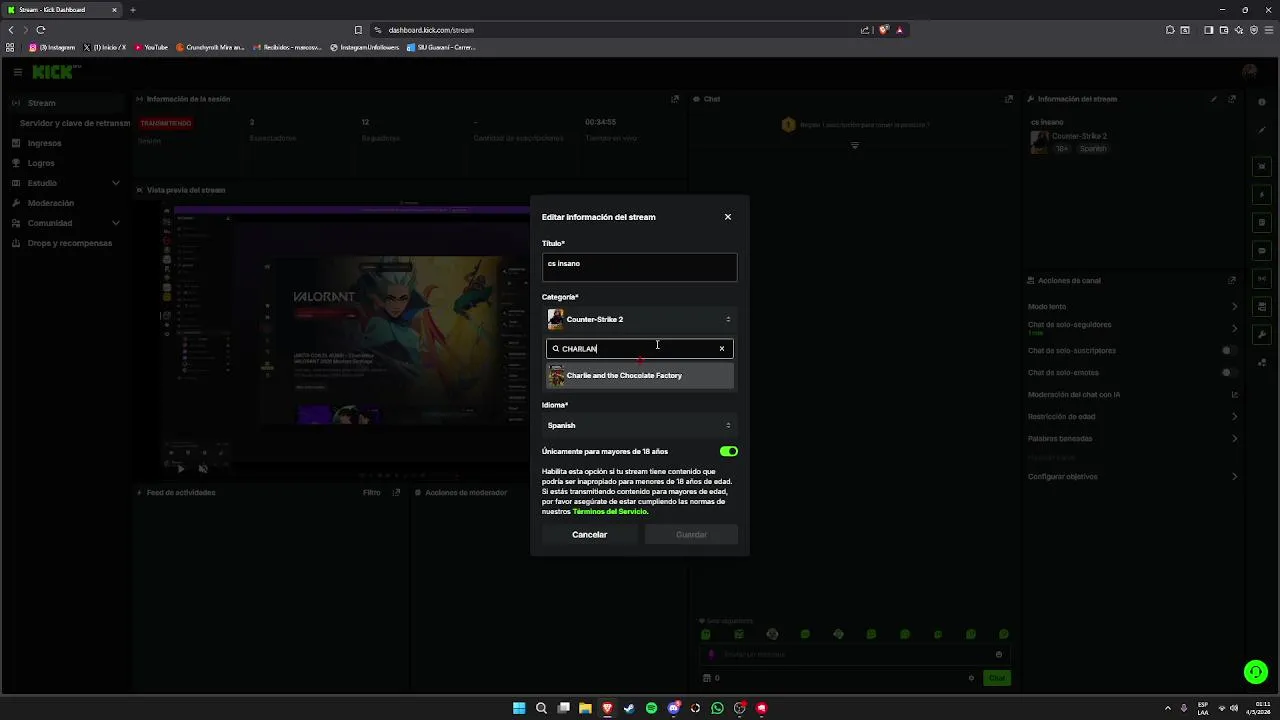
Task: Open Crunchyroll bookmark in bookmarks bar
Action: pyautogui.click(x=210, y=47)
